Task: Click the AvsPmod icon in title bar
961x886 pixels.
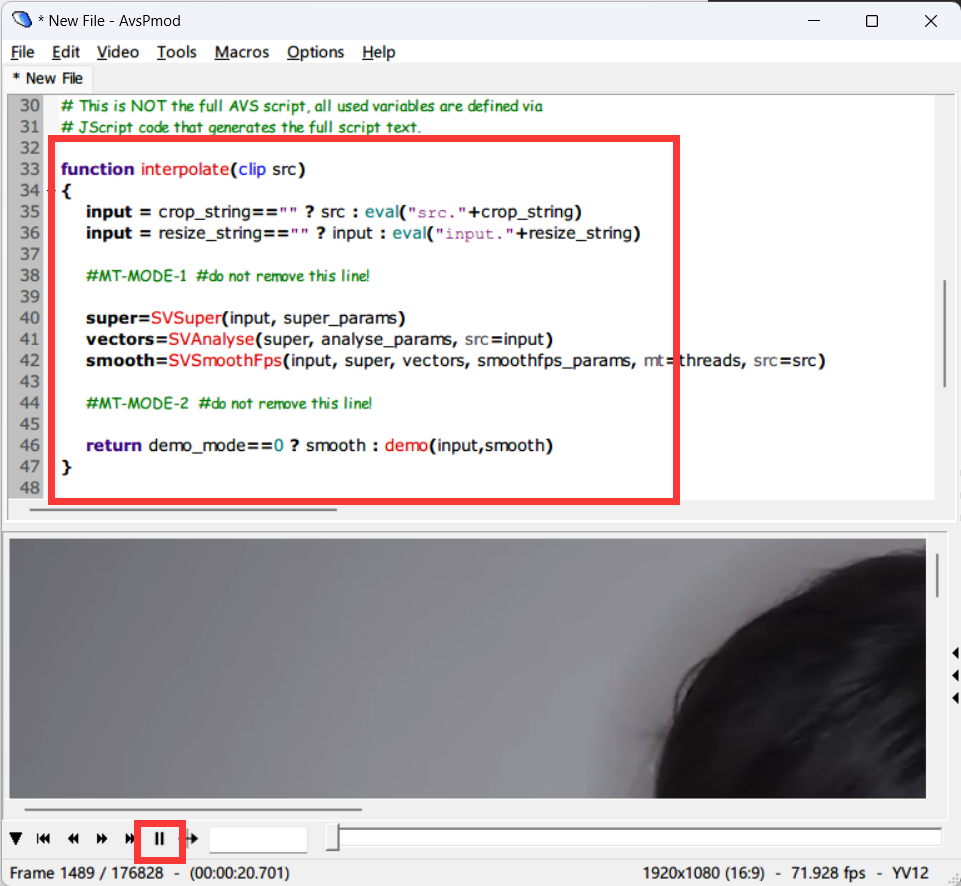Action: click(x=21, y=20)
